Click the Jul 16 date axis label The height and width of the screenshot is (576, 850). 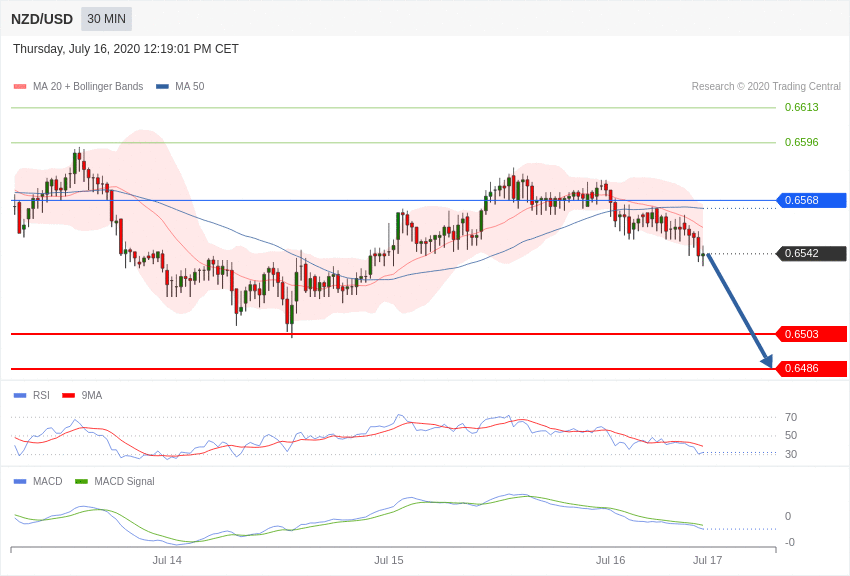tap(610, 560)
